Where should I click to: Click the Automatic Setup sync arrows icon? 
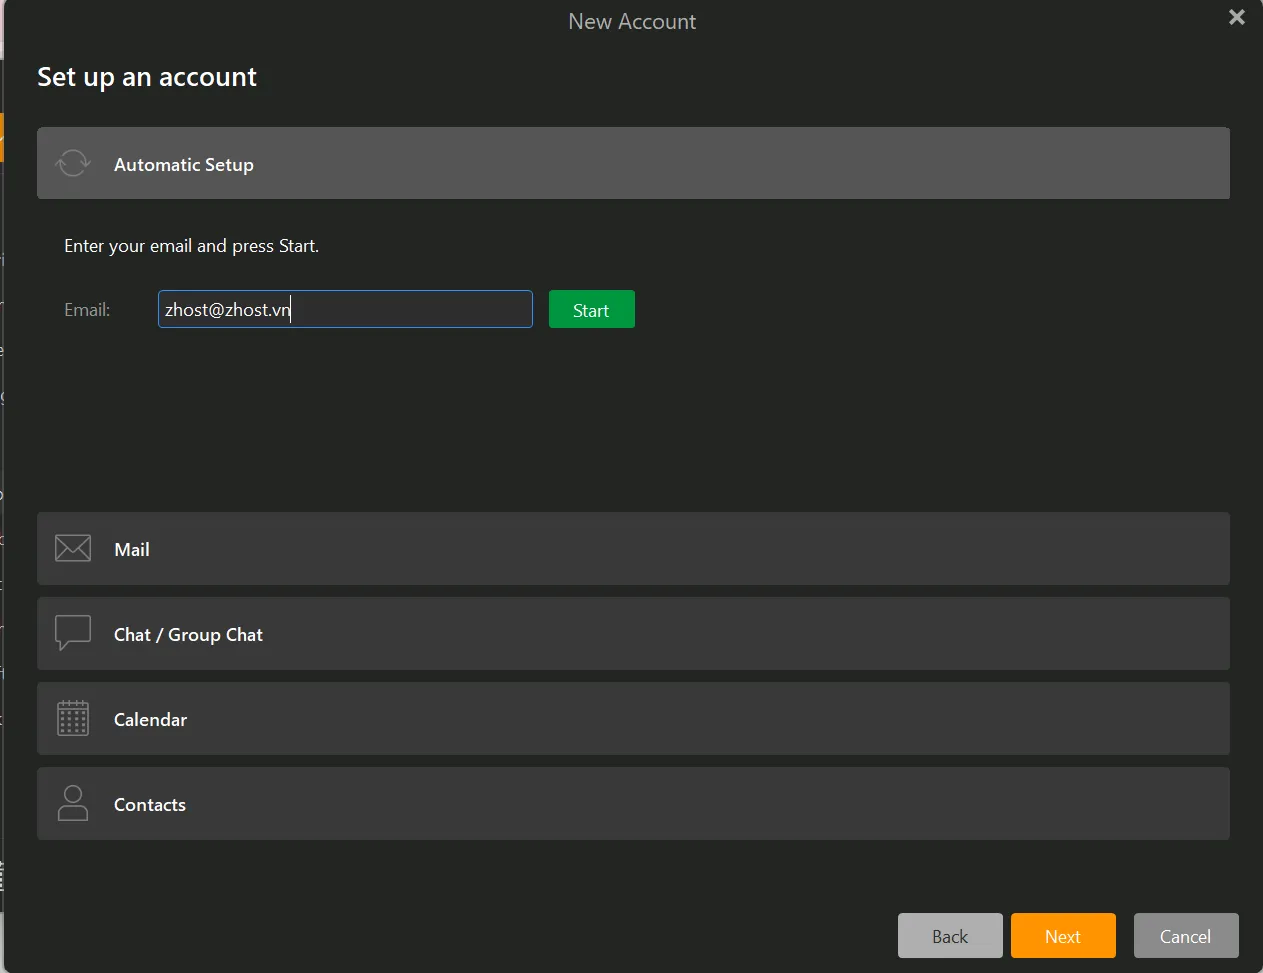click(x=73, y=163)
